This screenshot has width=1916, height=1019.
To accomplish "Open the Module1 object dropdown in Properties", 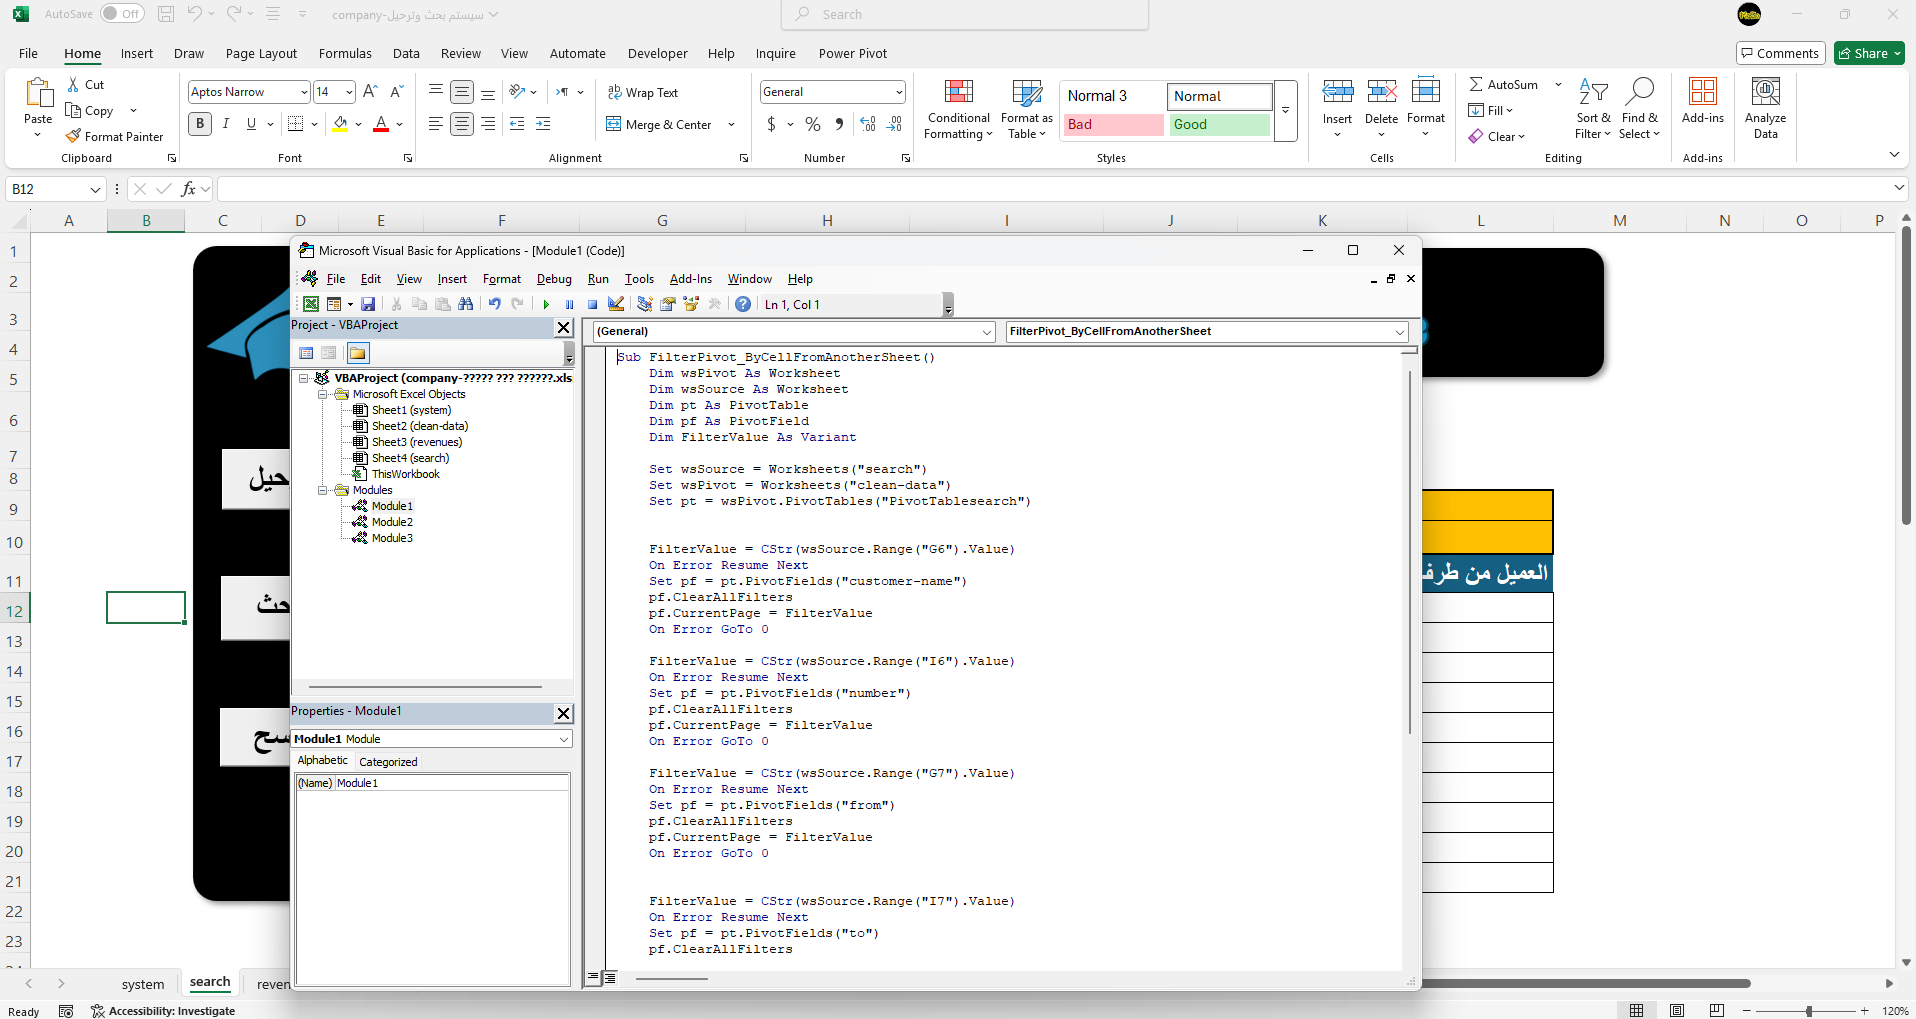I will point(564,739).
